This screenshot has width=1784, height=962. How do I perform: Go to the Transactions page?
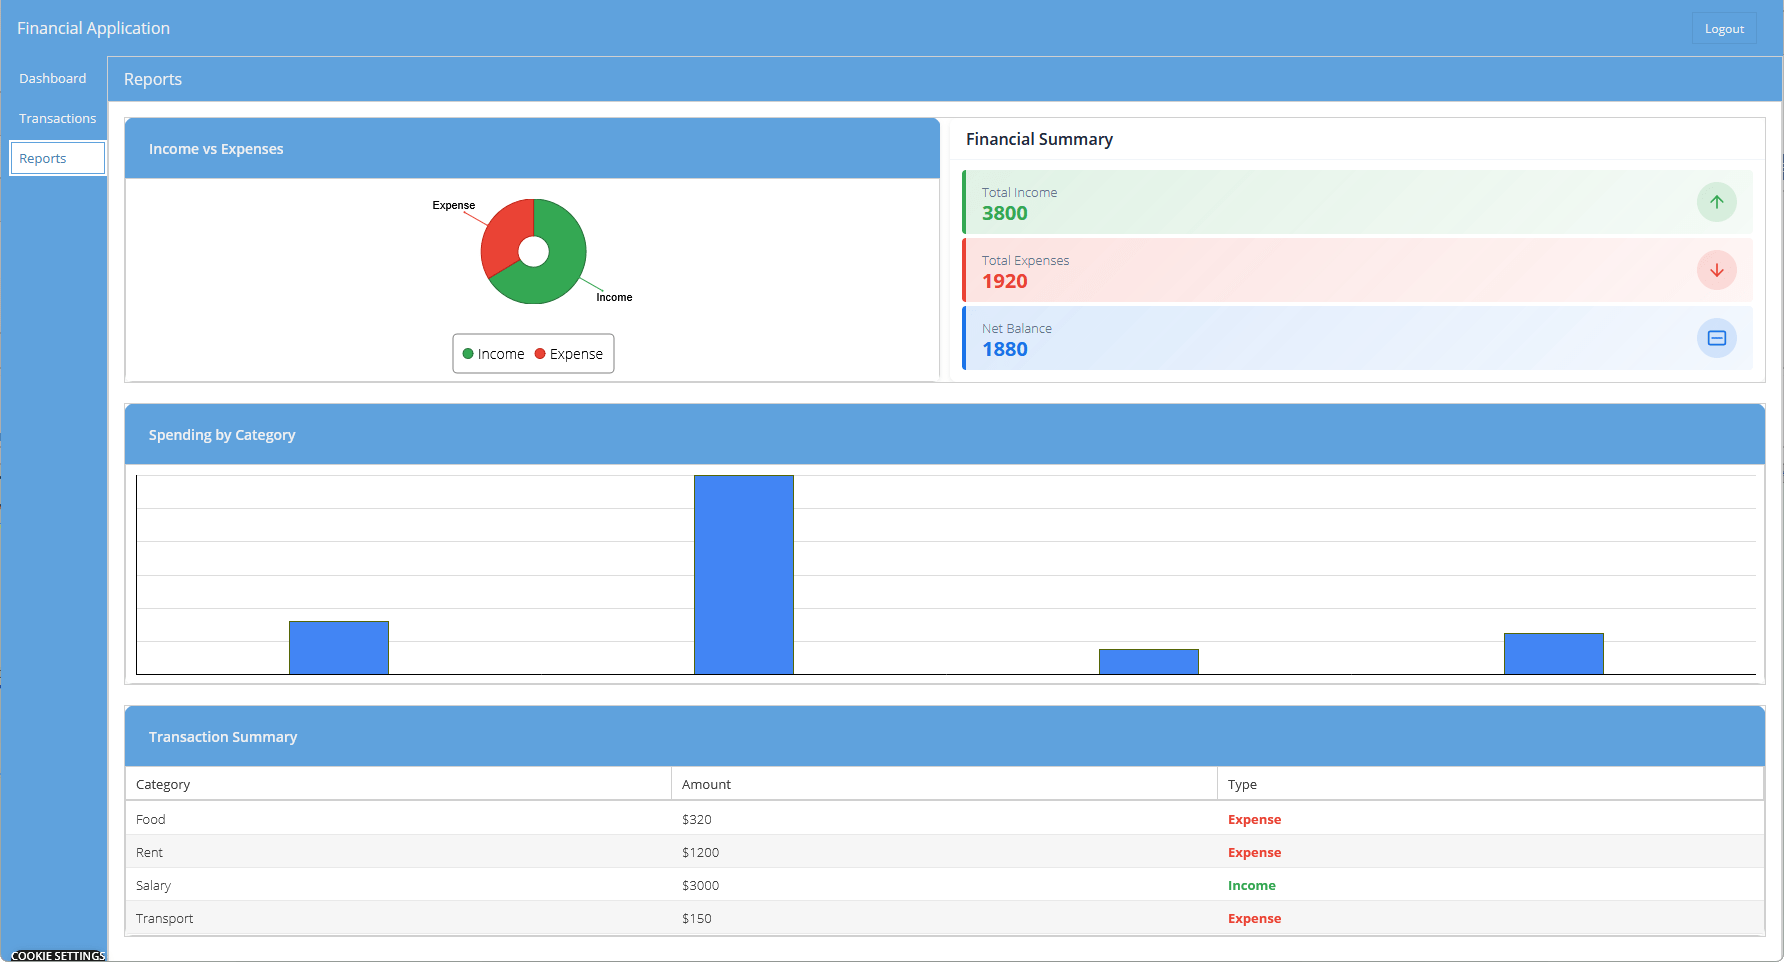click(58, 118)
